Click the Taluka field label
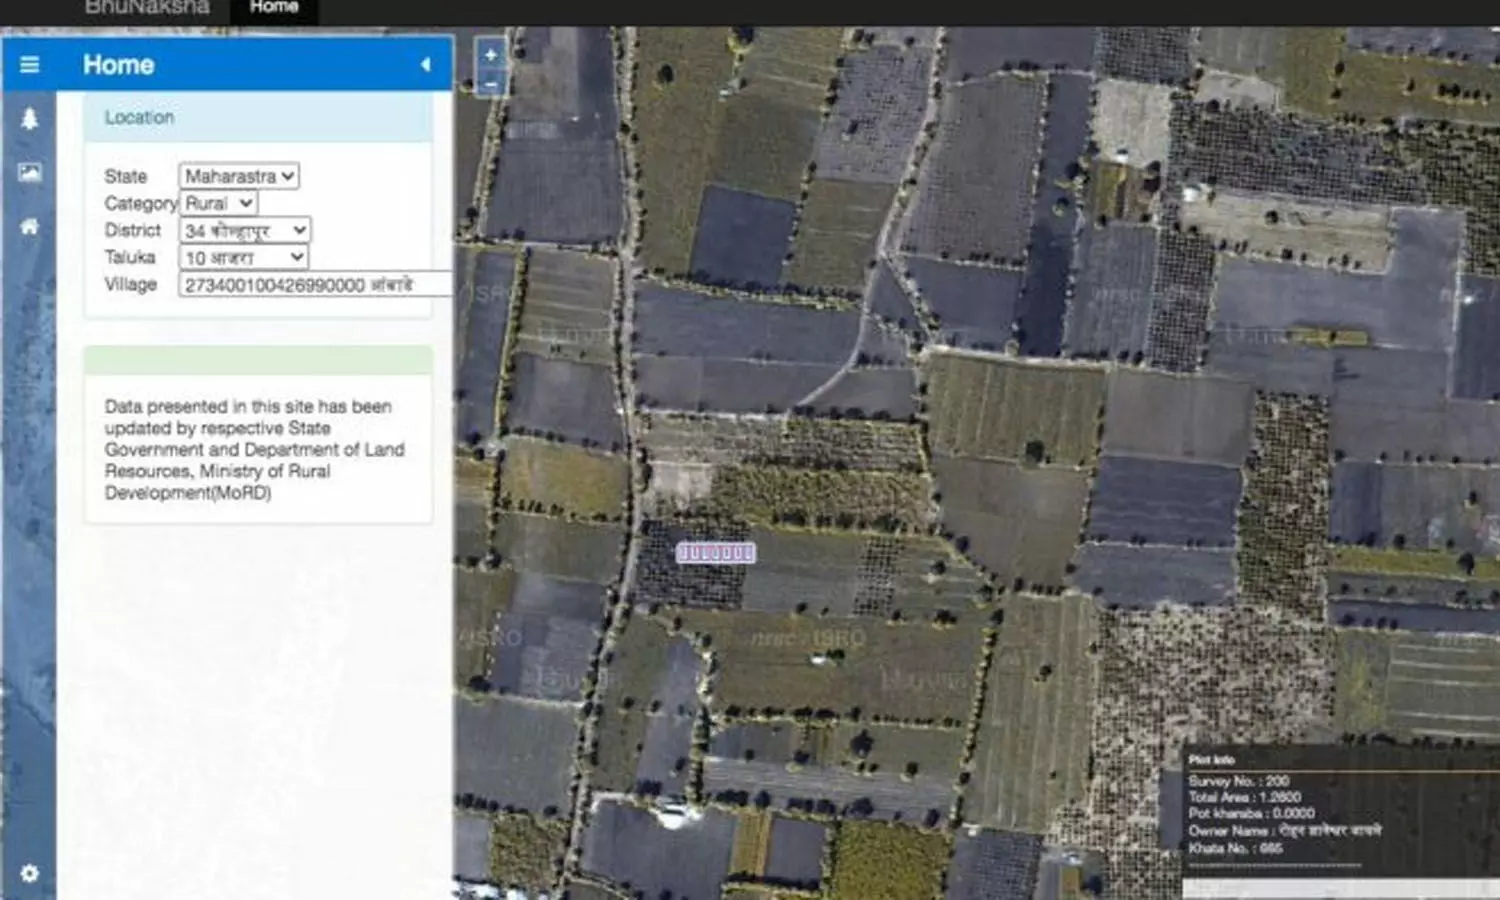 click(130, 257)
